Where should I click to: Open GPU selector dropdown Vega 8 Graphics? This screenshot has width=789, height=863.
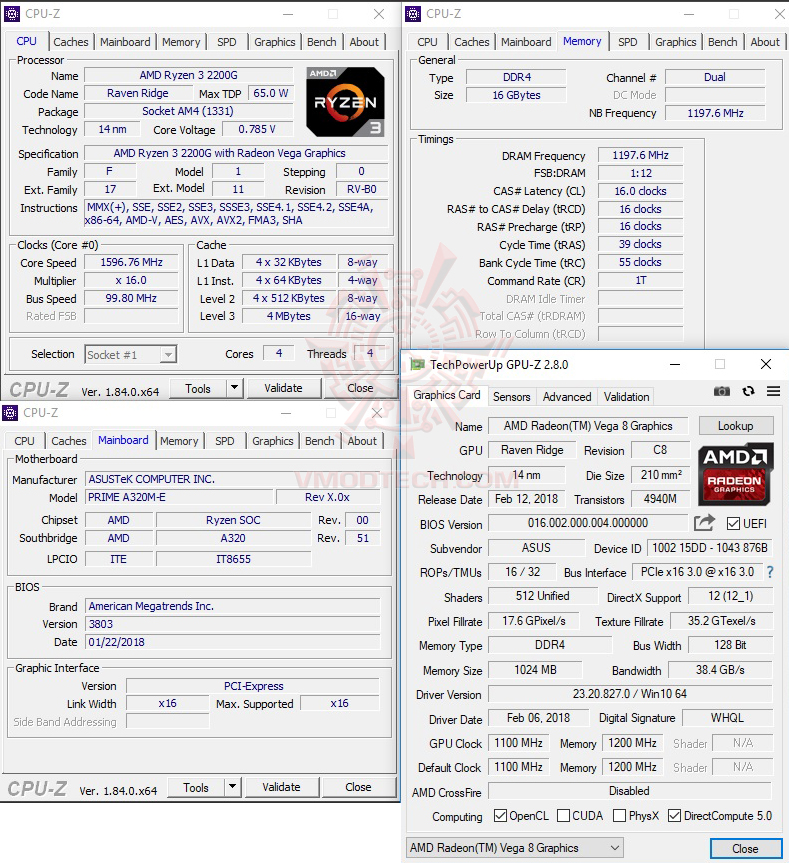(x=515, y=848)
